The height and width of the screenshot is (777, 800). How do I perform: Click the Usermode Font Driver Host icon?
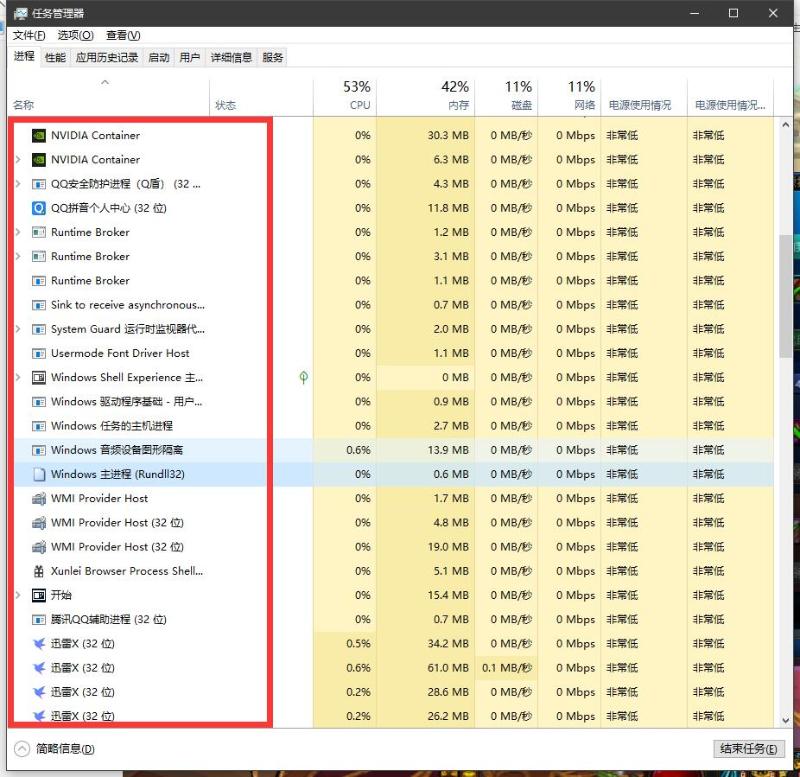coord(39,353)
